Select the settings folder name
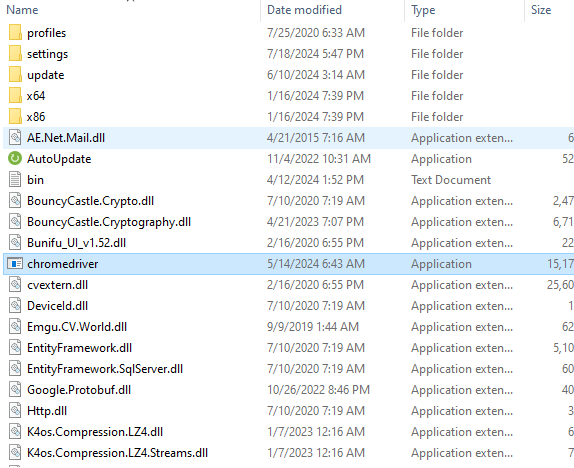574x468 pixels. click(48, 54)
